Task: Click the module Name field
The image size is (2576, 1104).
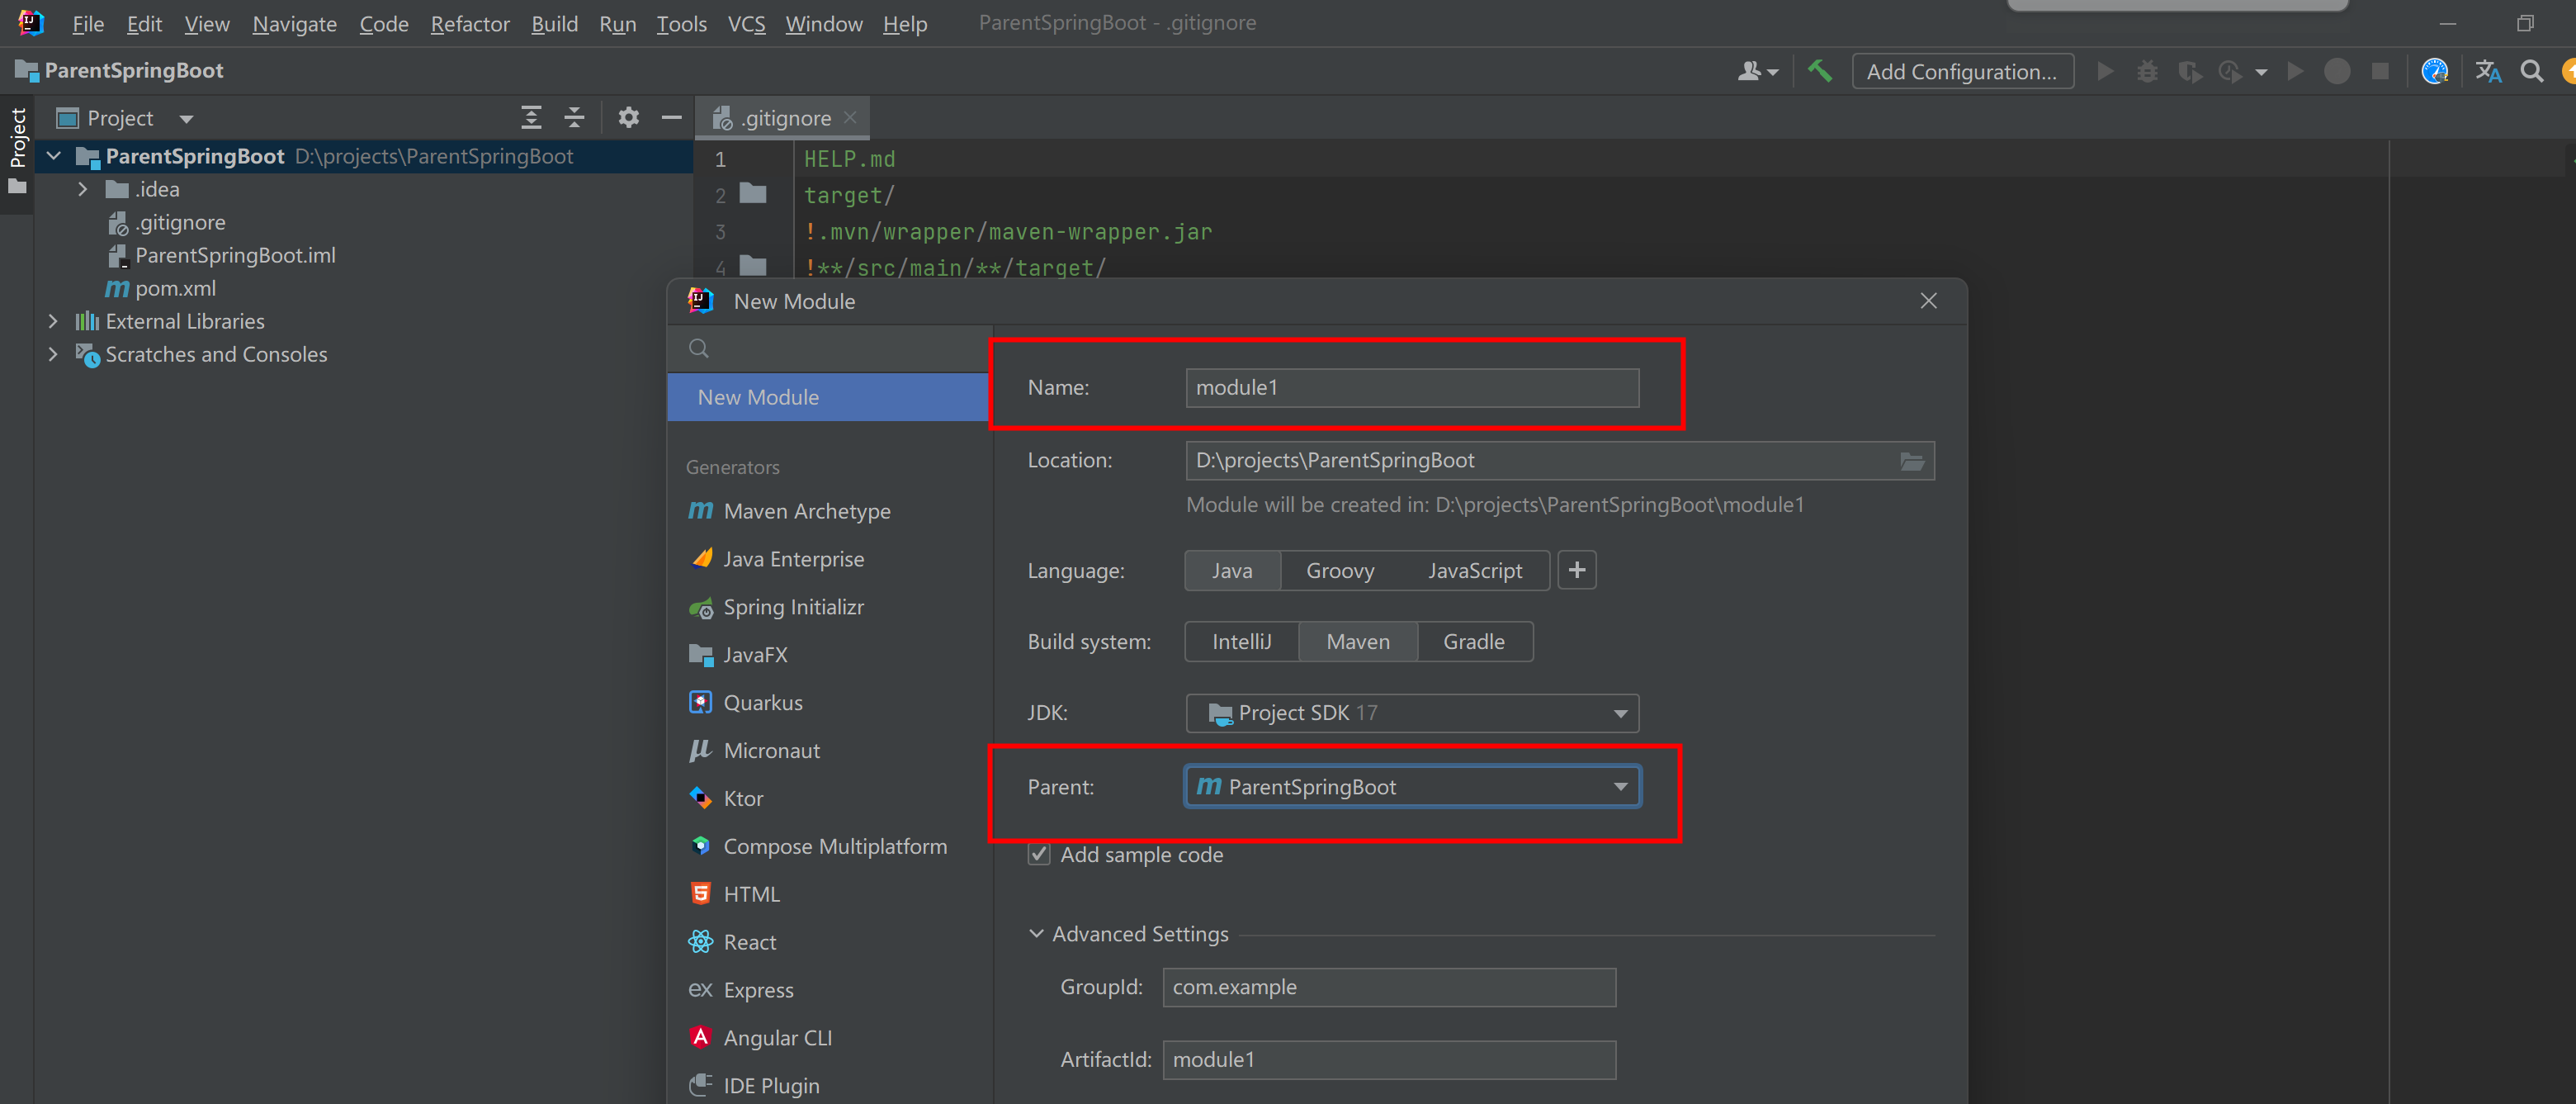Action: [1412, 388]
